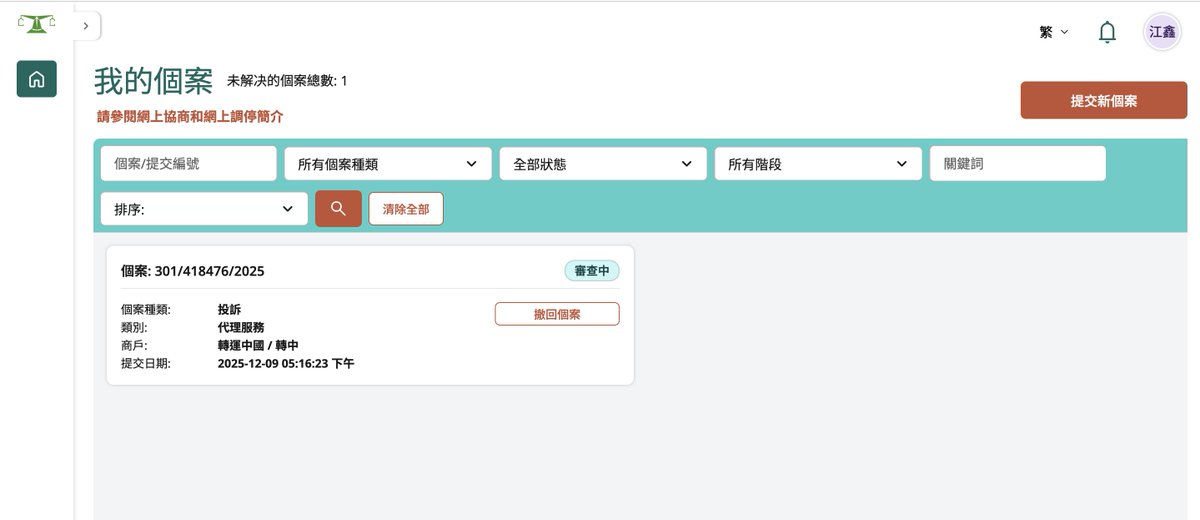Select the submission date 2025-12-09 05:16:23 下午
The height and width of the screenshot is (520, 1200).
tap(286, 364)
